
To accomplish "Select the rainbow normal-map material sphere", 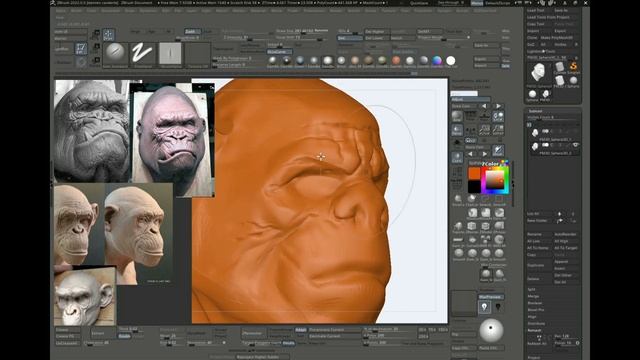I will click(437, 61).
